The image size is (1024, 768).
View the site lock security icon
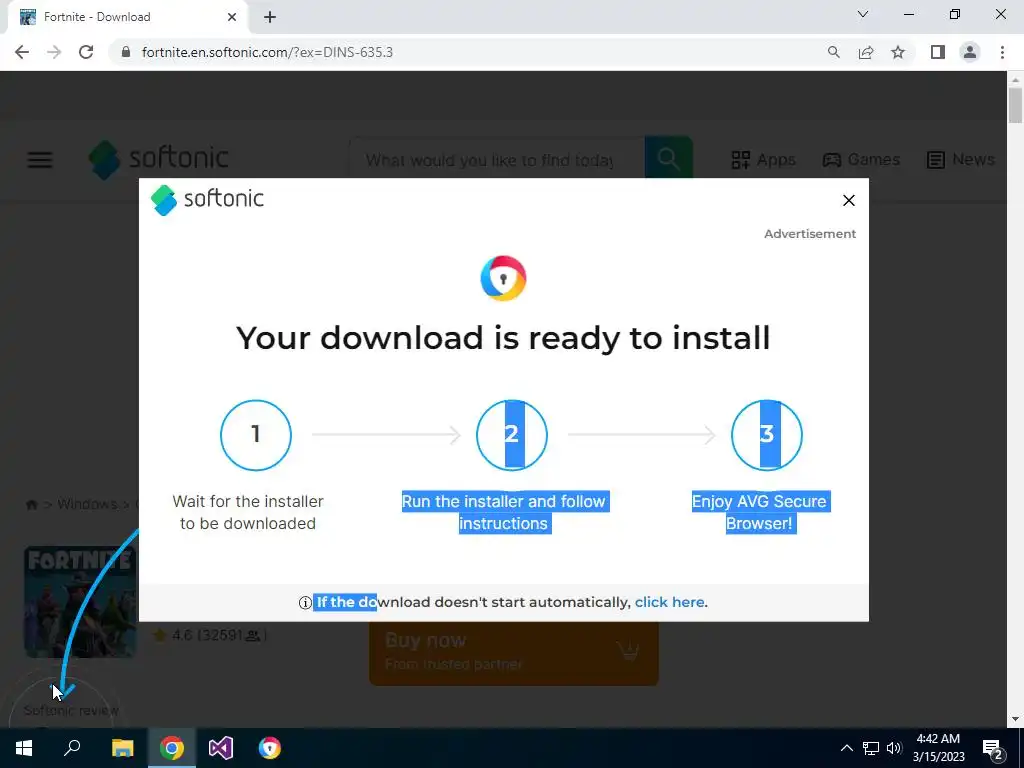point(125,52)
